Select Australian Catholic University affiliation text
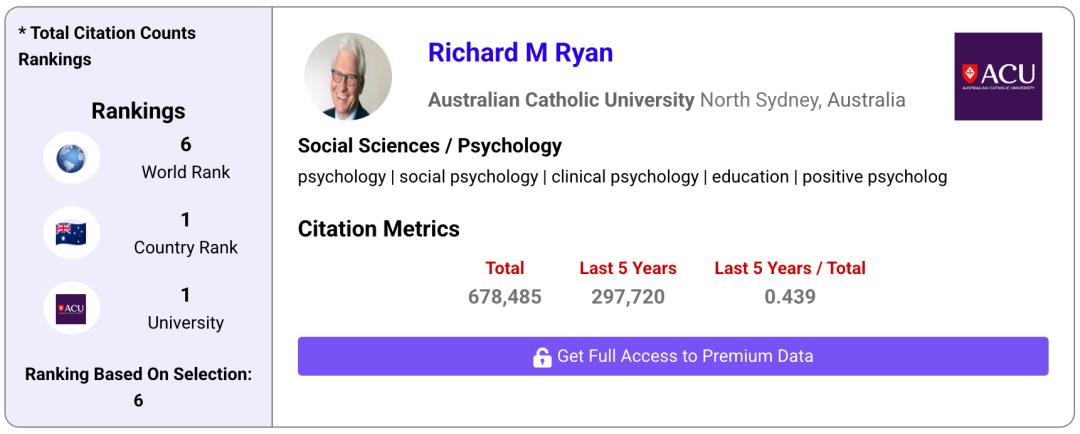The height and width of the screenshot is (434, 1080). click(560, 100)
